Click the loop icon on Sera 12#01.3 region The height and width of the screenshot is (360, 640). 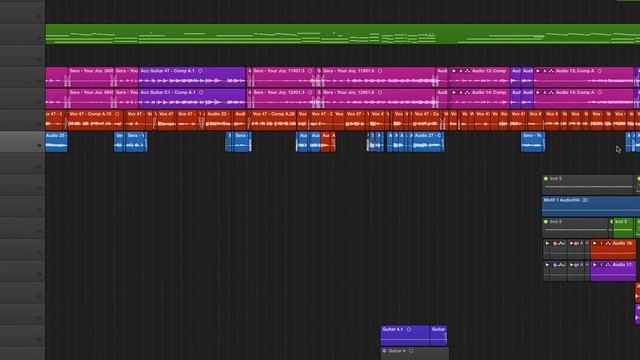point(310,93)
